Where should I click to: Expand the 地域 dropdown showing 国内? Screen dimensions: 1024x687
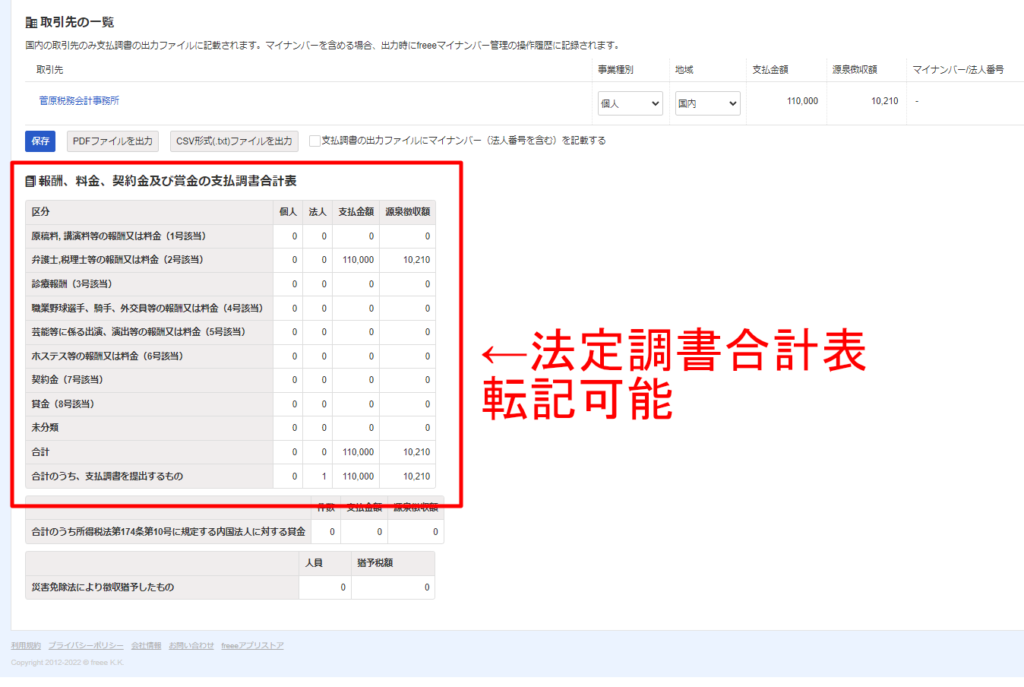(x=707, y=103)
